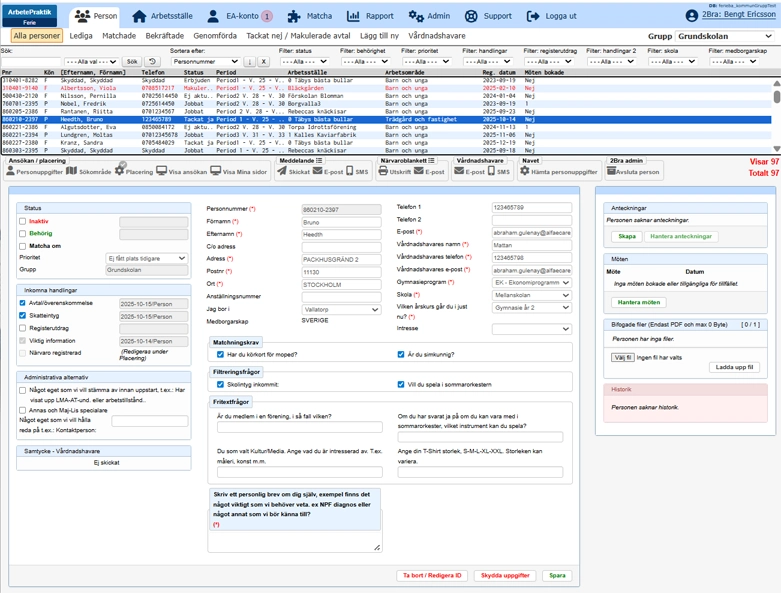
Task: Open Placering gear icon
Action: click(x=120, y=169)
